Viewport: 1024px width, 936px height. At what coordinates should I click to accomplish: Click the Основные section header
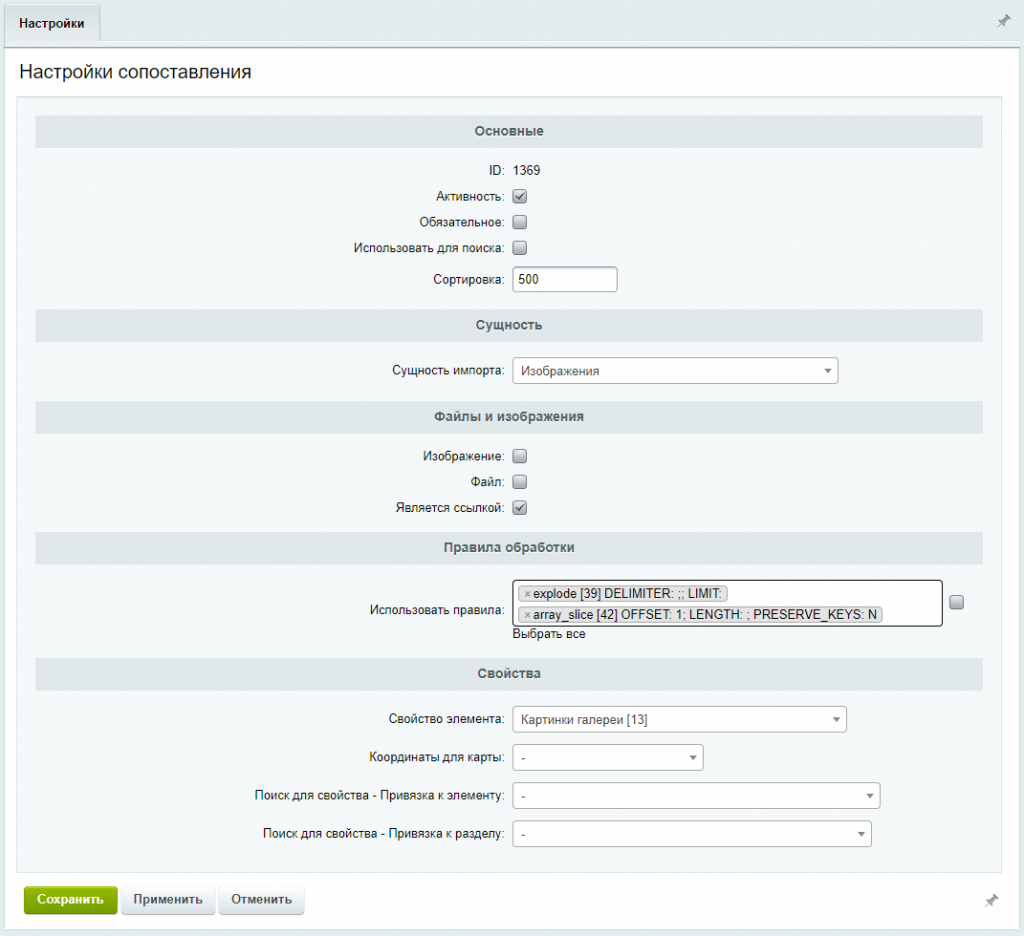click(509, 131)
